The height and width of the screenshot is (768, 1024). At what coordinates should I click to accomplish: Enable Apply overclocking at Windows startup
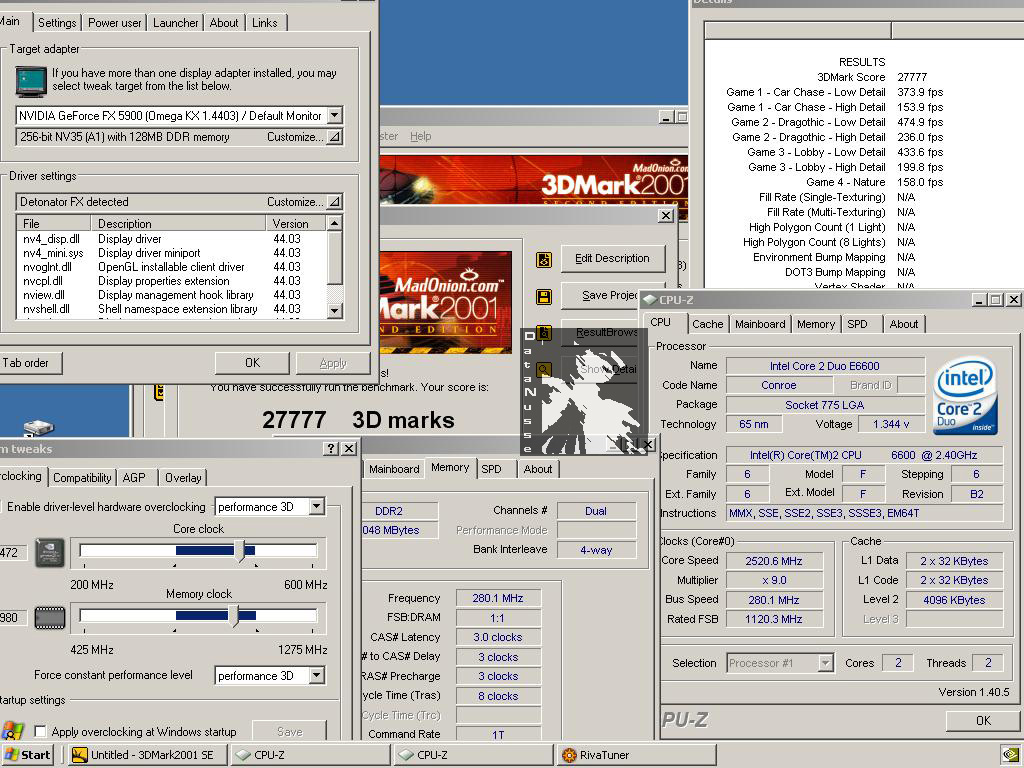pyautogui.click(x=40, y=731)
